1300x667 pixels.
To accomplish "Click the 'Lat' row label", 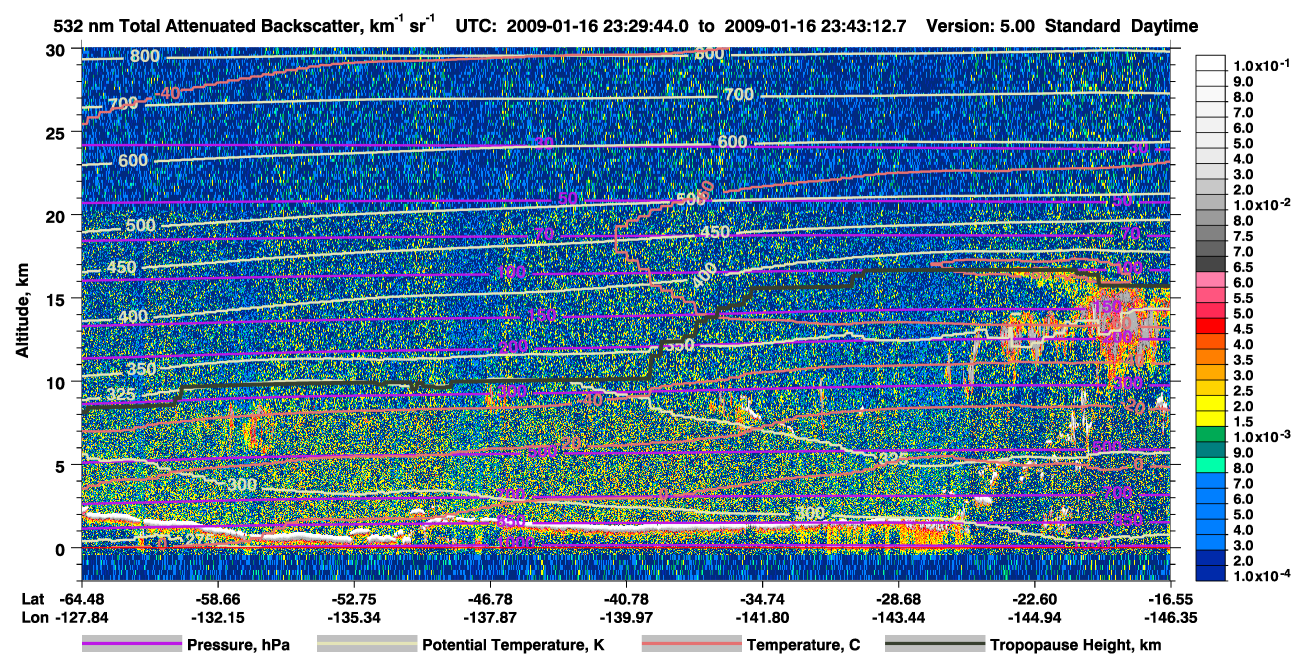I will coord(33,599).
